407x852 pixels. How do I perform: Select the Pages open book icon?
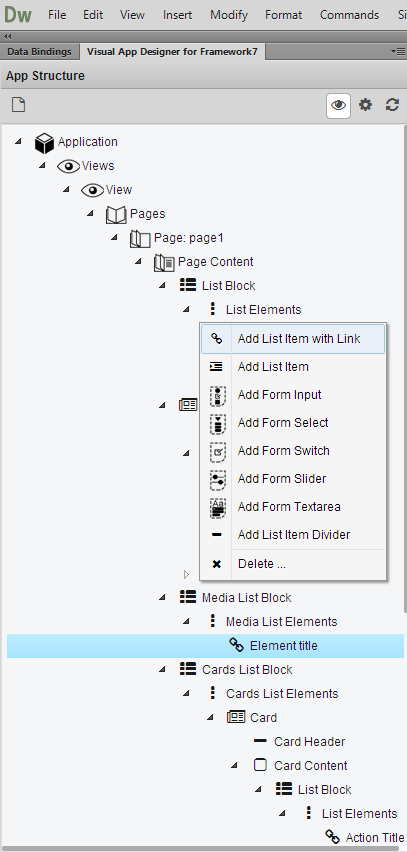click(x=116, y=215)
